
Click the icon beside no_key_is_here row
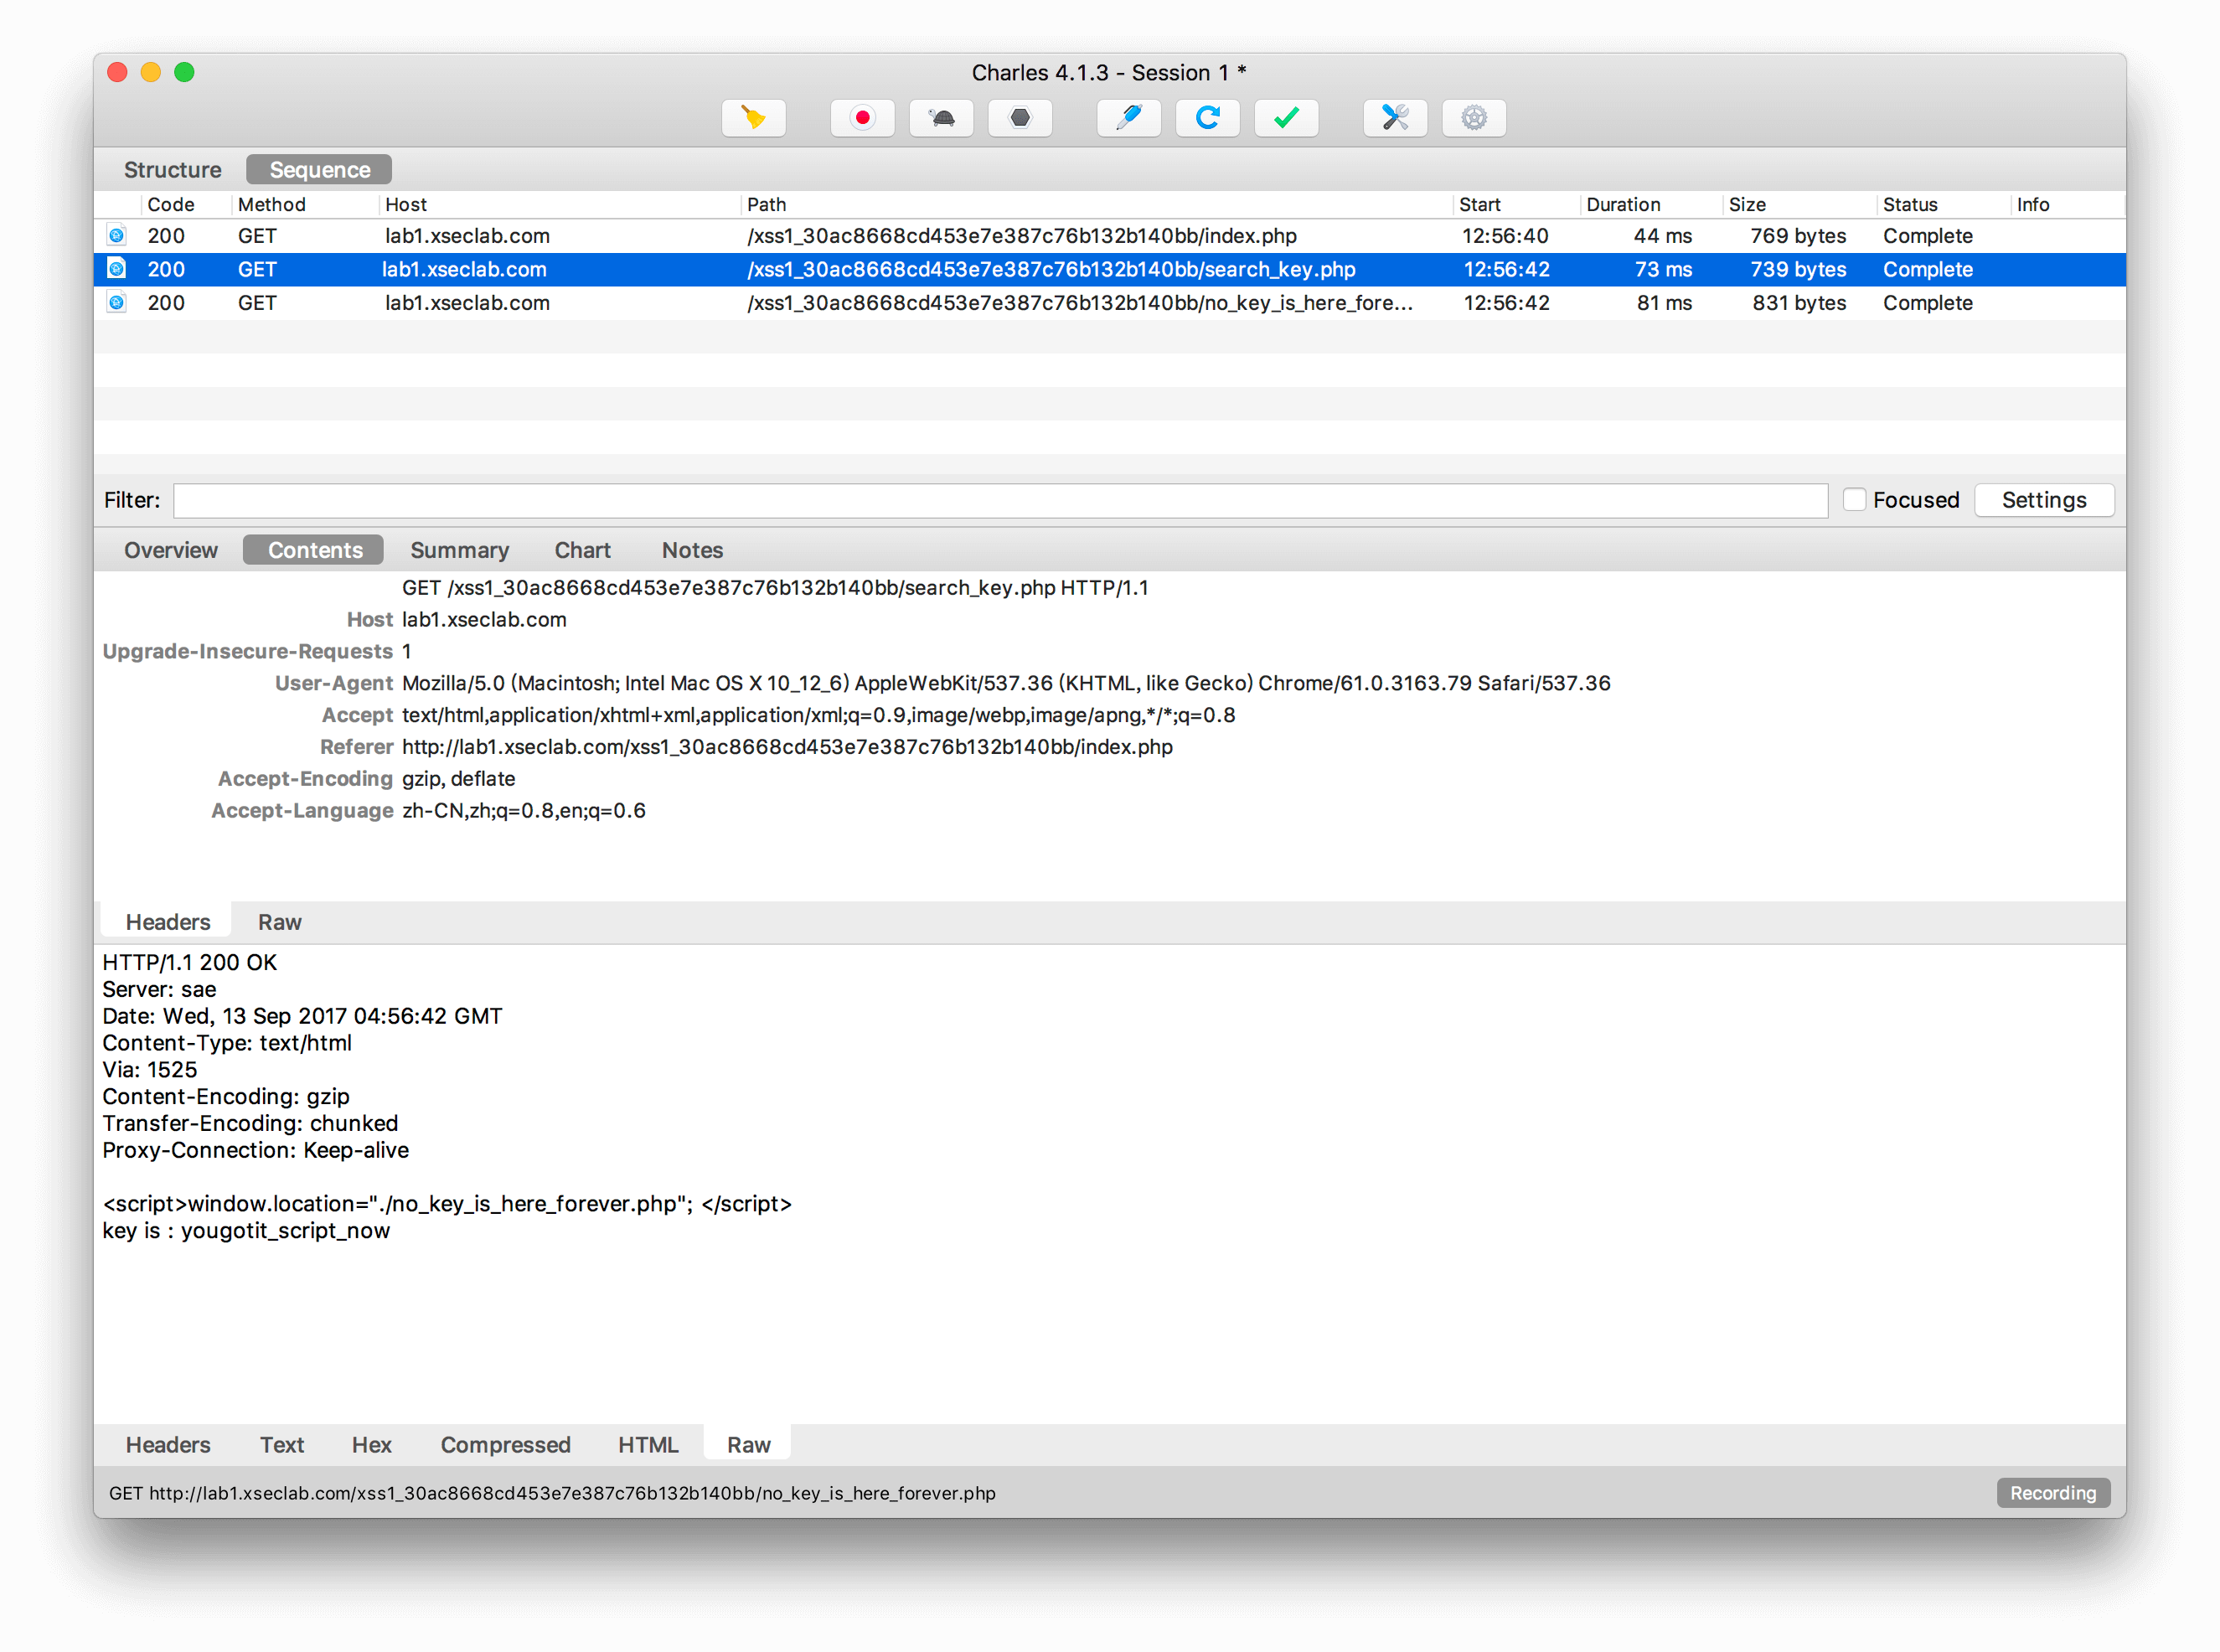[117, 302]
